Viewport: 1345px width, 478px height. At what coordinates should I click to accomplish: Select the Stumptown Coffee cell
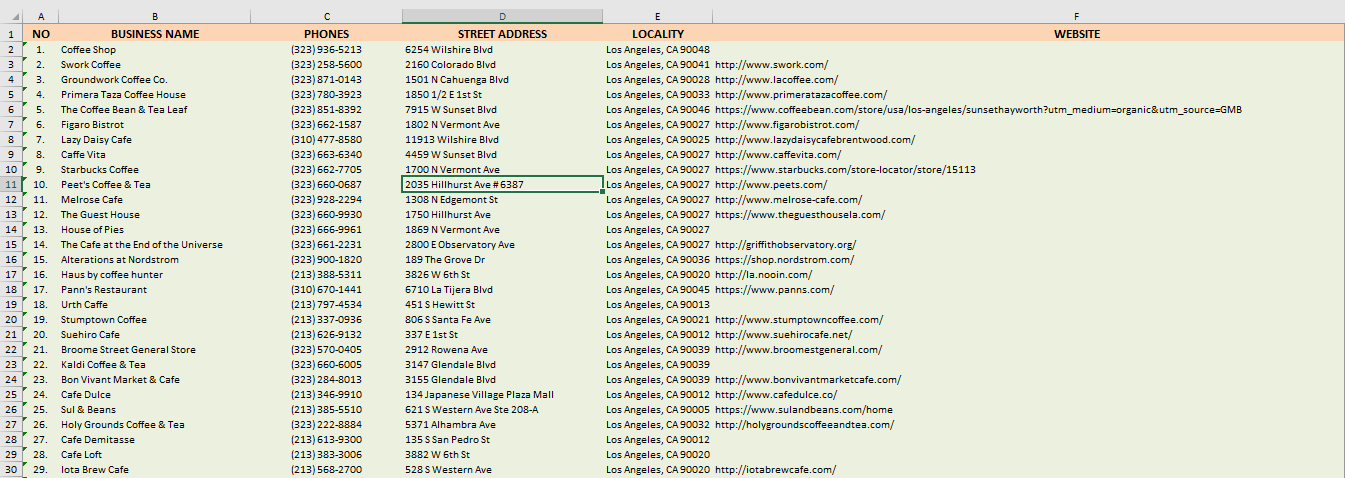pyautogui.click(x=155, y=319)
